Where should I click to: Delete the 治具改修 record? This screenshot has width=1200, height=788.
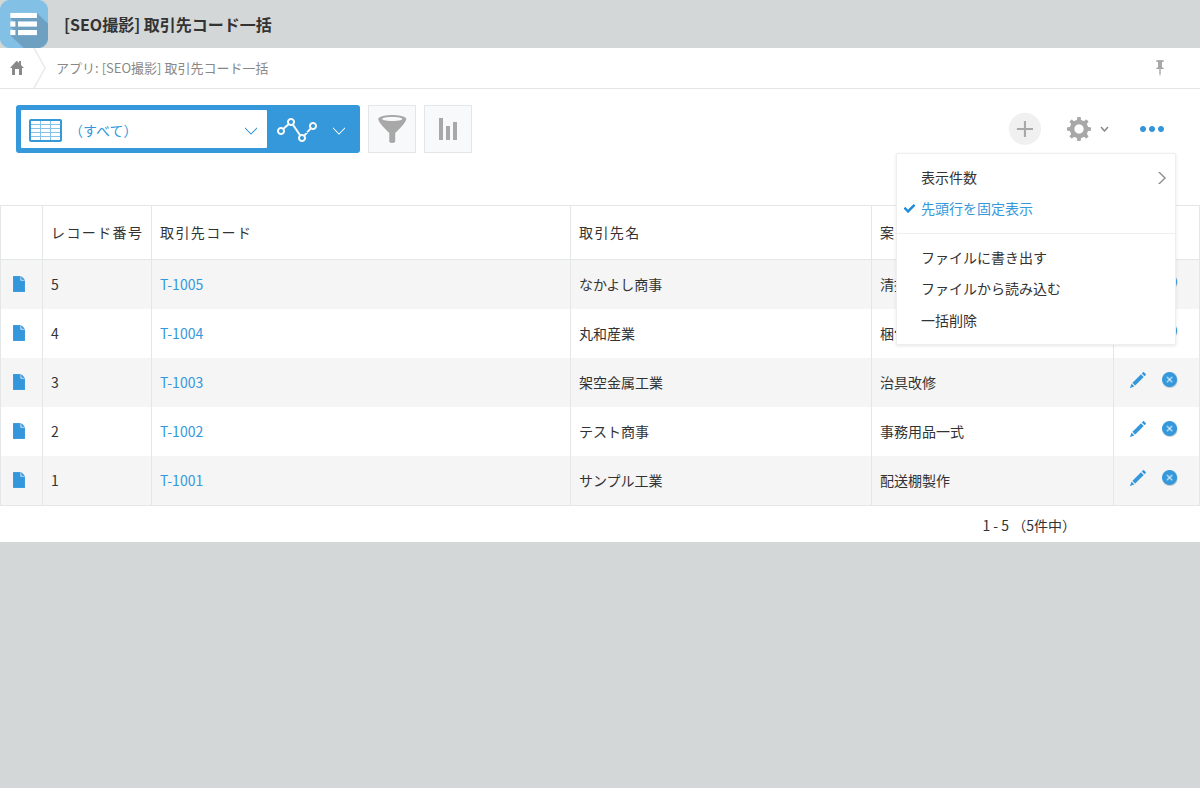1169,379
